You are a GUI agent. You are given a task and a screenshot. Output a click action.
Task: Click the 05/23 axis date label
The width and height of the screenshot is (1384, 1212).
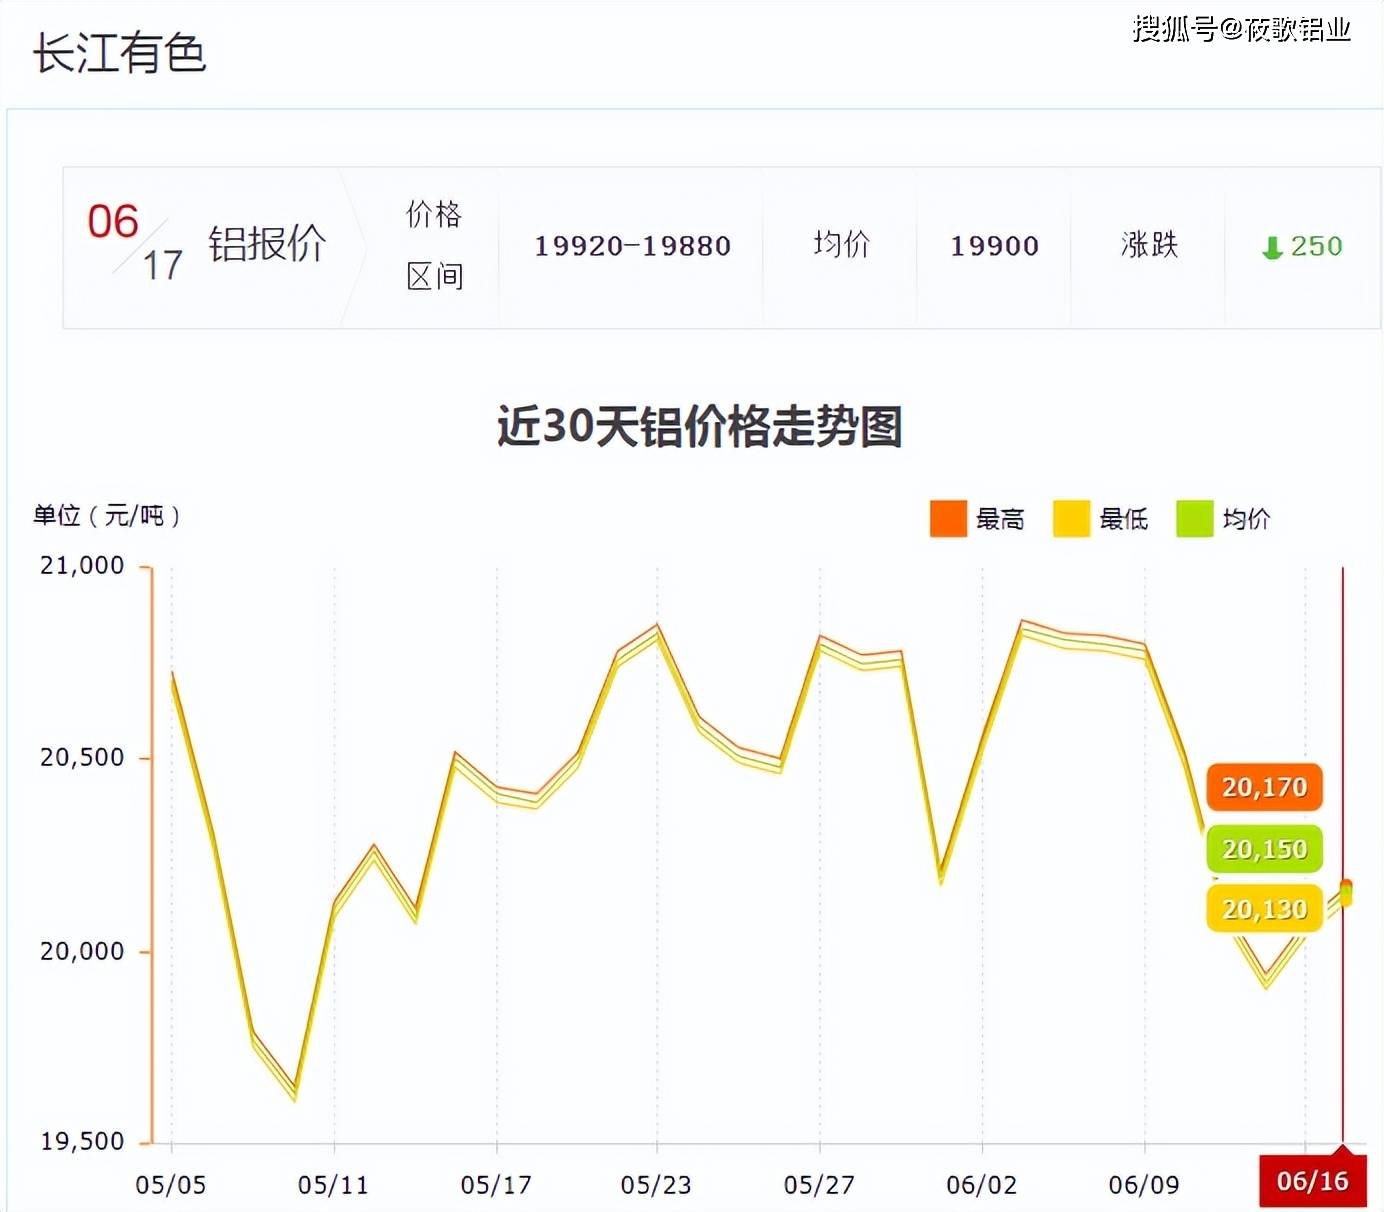[656, 1185]
